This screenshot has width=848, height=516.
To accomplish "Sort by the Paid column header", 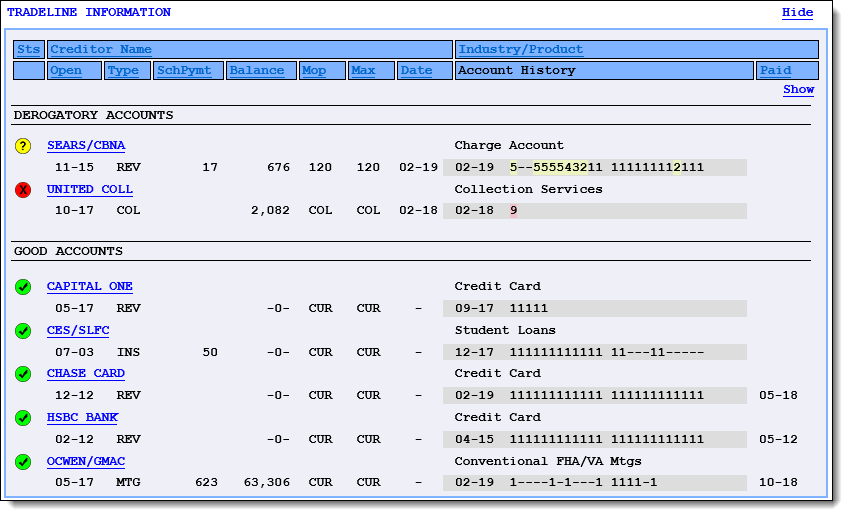I will [776, 70].
